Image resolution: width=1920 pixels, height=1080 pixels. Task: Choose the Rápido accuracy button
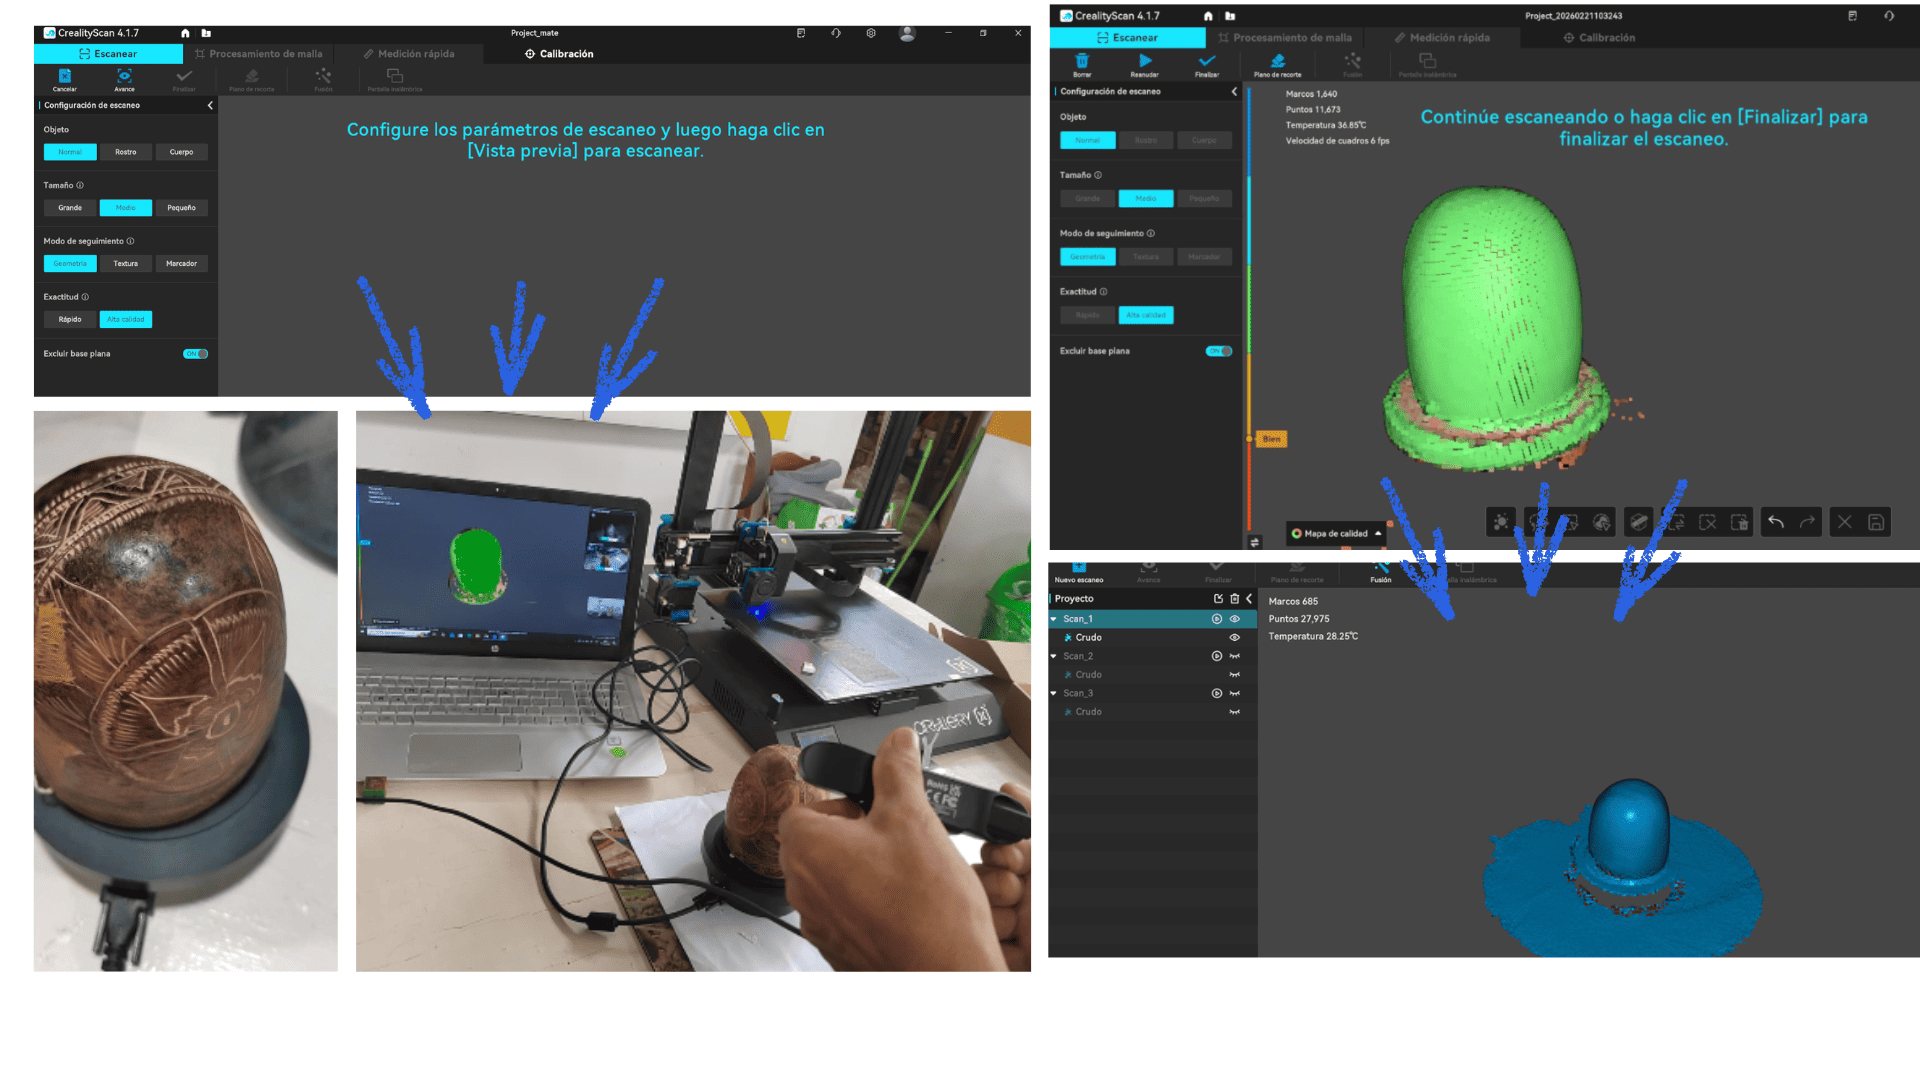(70, 320)
